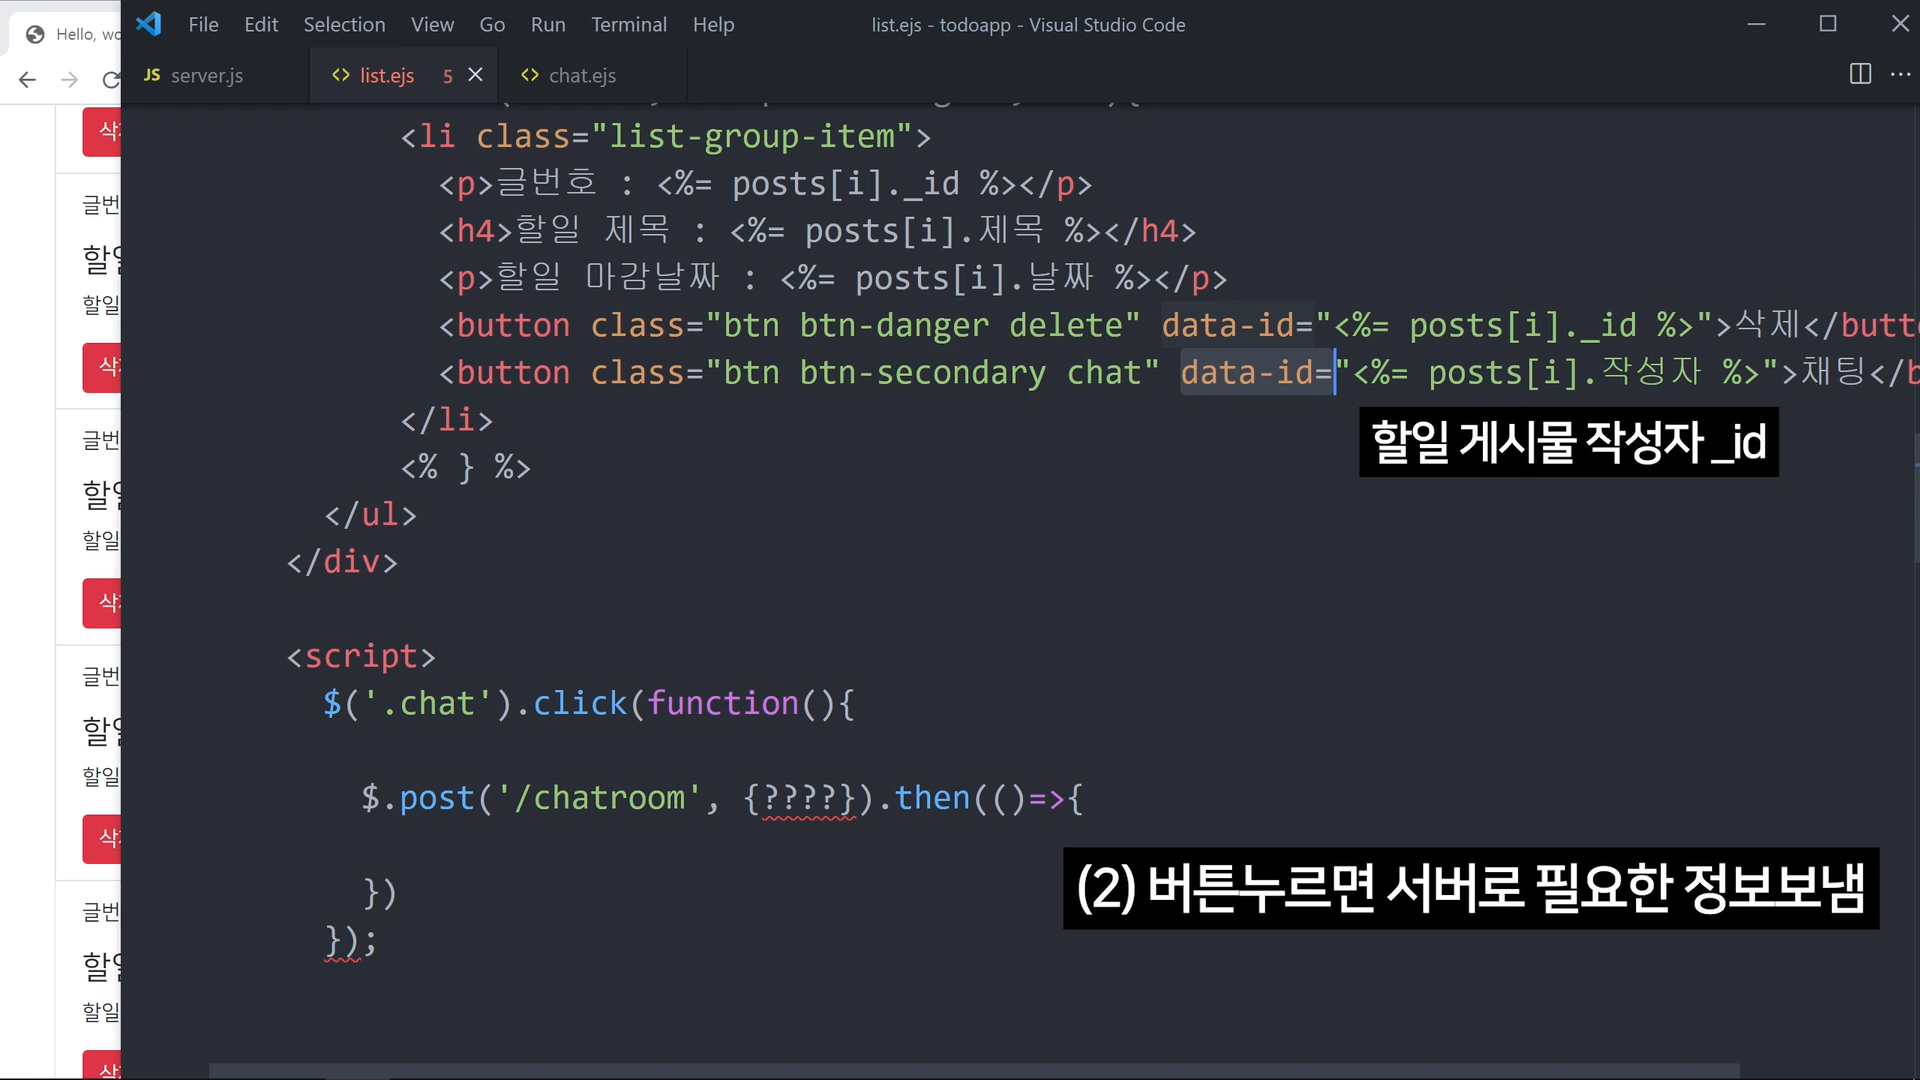The image size is (1920, 1080).
Task: Open the File menu
Action: coord(203,25)
